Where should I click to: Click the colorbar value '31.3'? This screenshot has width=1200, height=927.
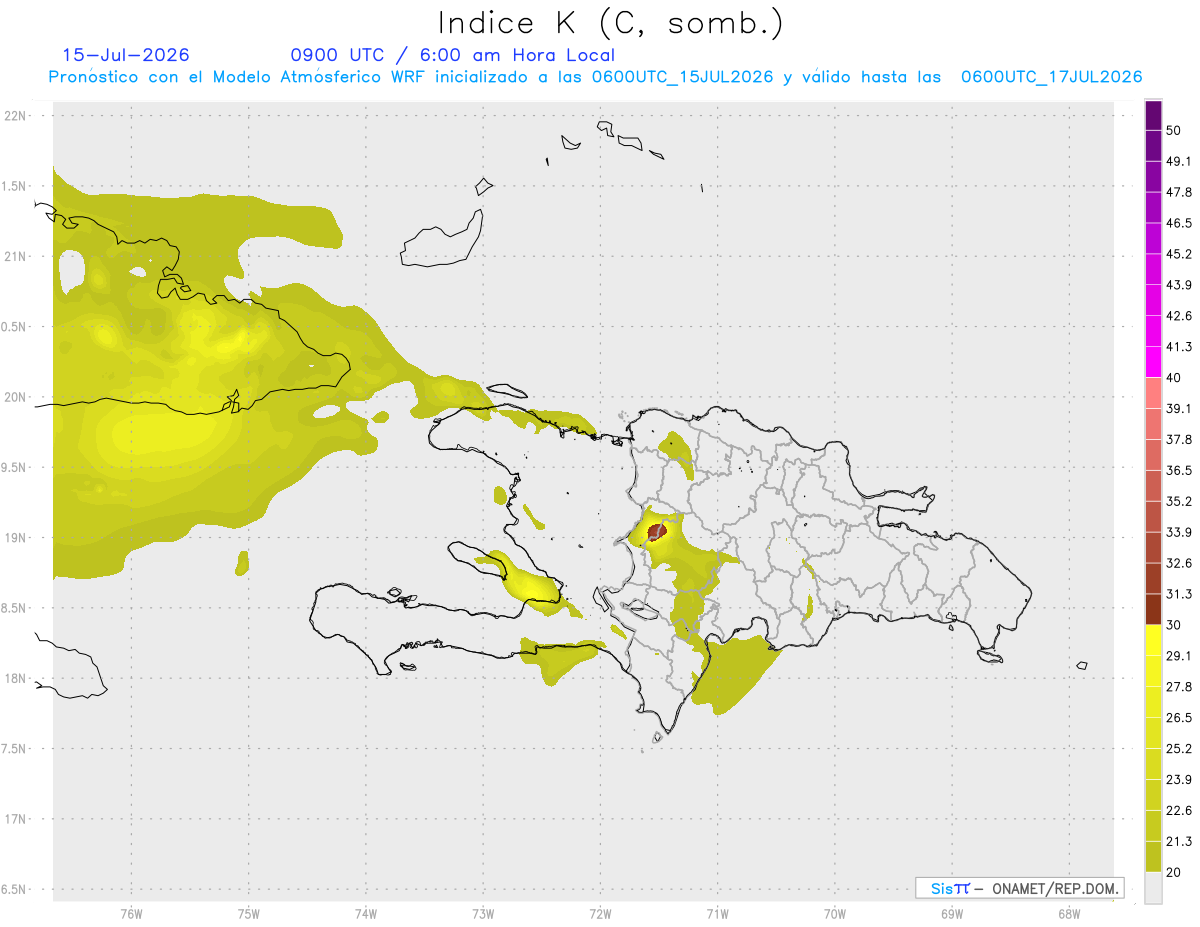click(x=1179, y=594)
